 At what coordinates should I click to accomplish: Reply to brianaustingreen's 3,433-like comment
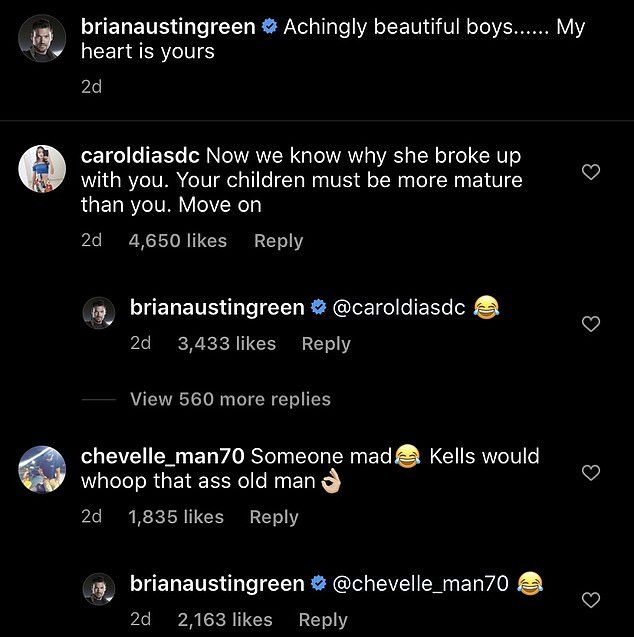point(326,343)
